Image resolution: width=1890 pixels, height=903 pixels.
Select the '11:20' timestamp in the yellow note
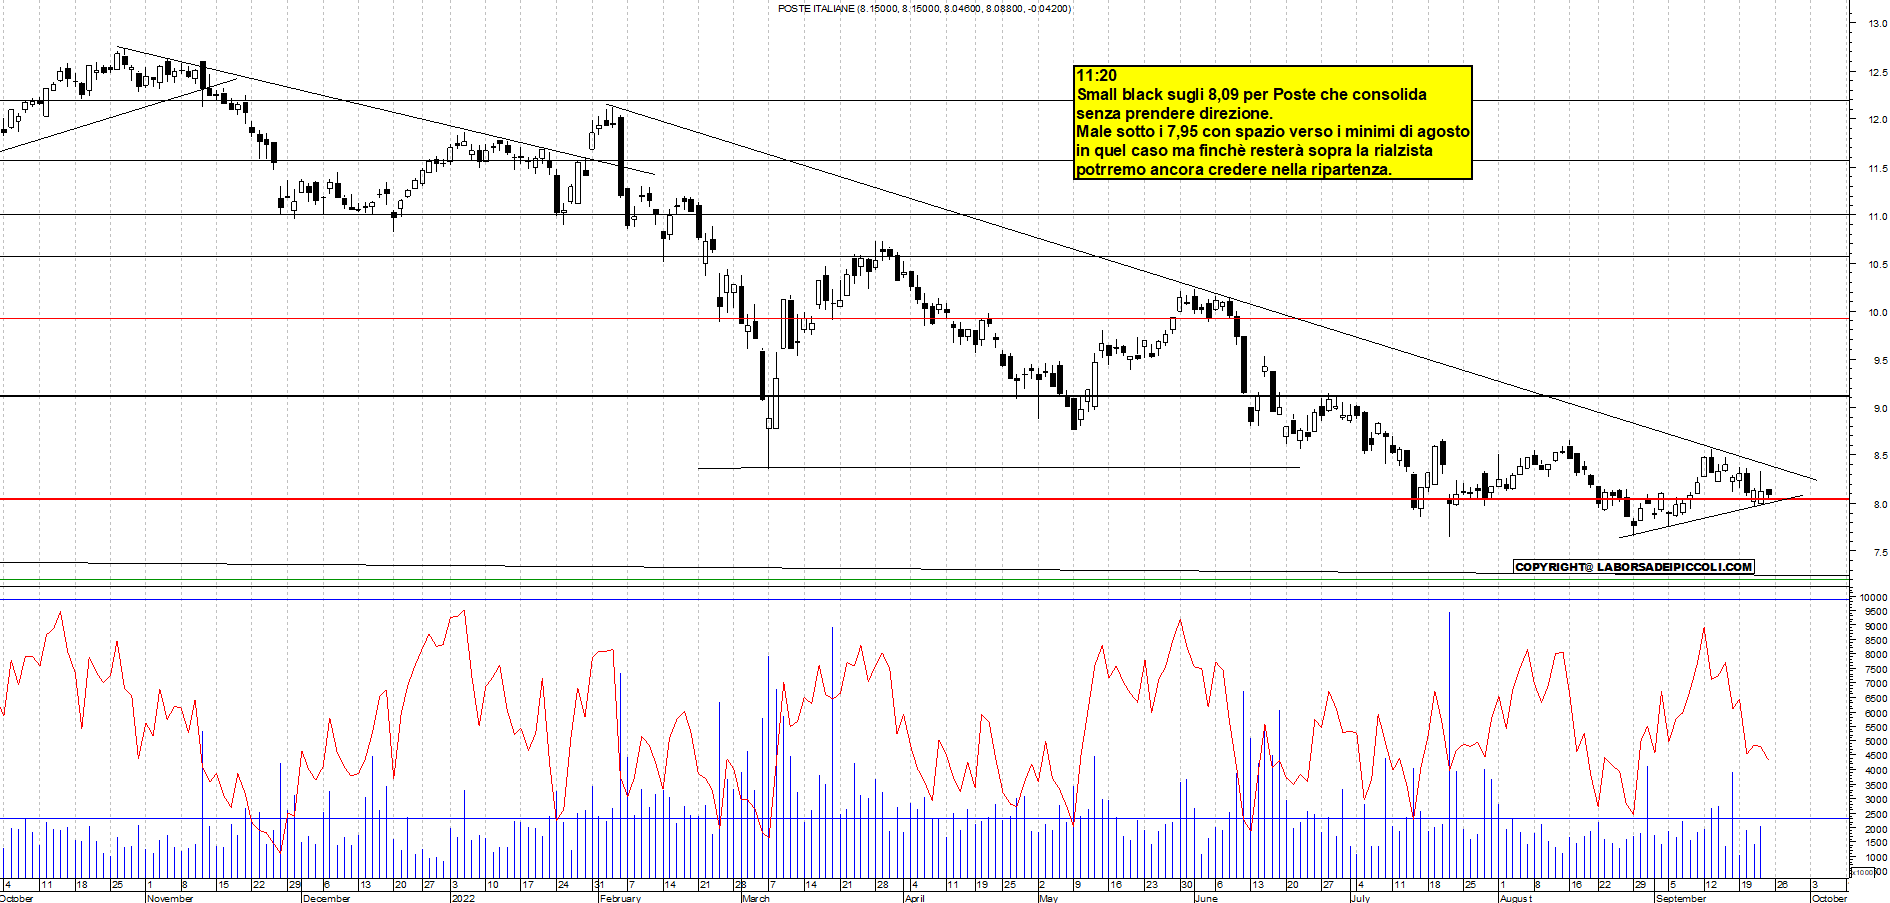point(1096,76)
